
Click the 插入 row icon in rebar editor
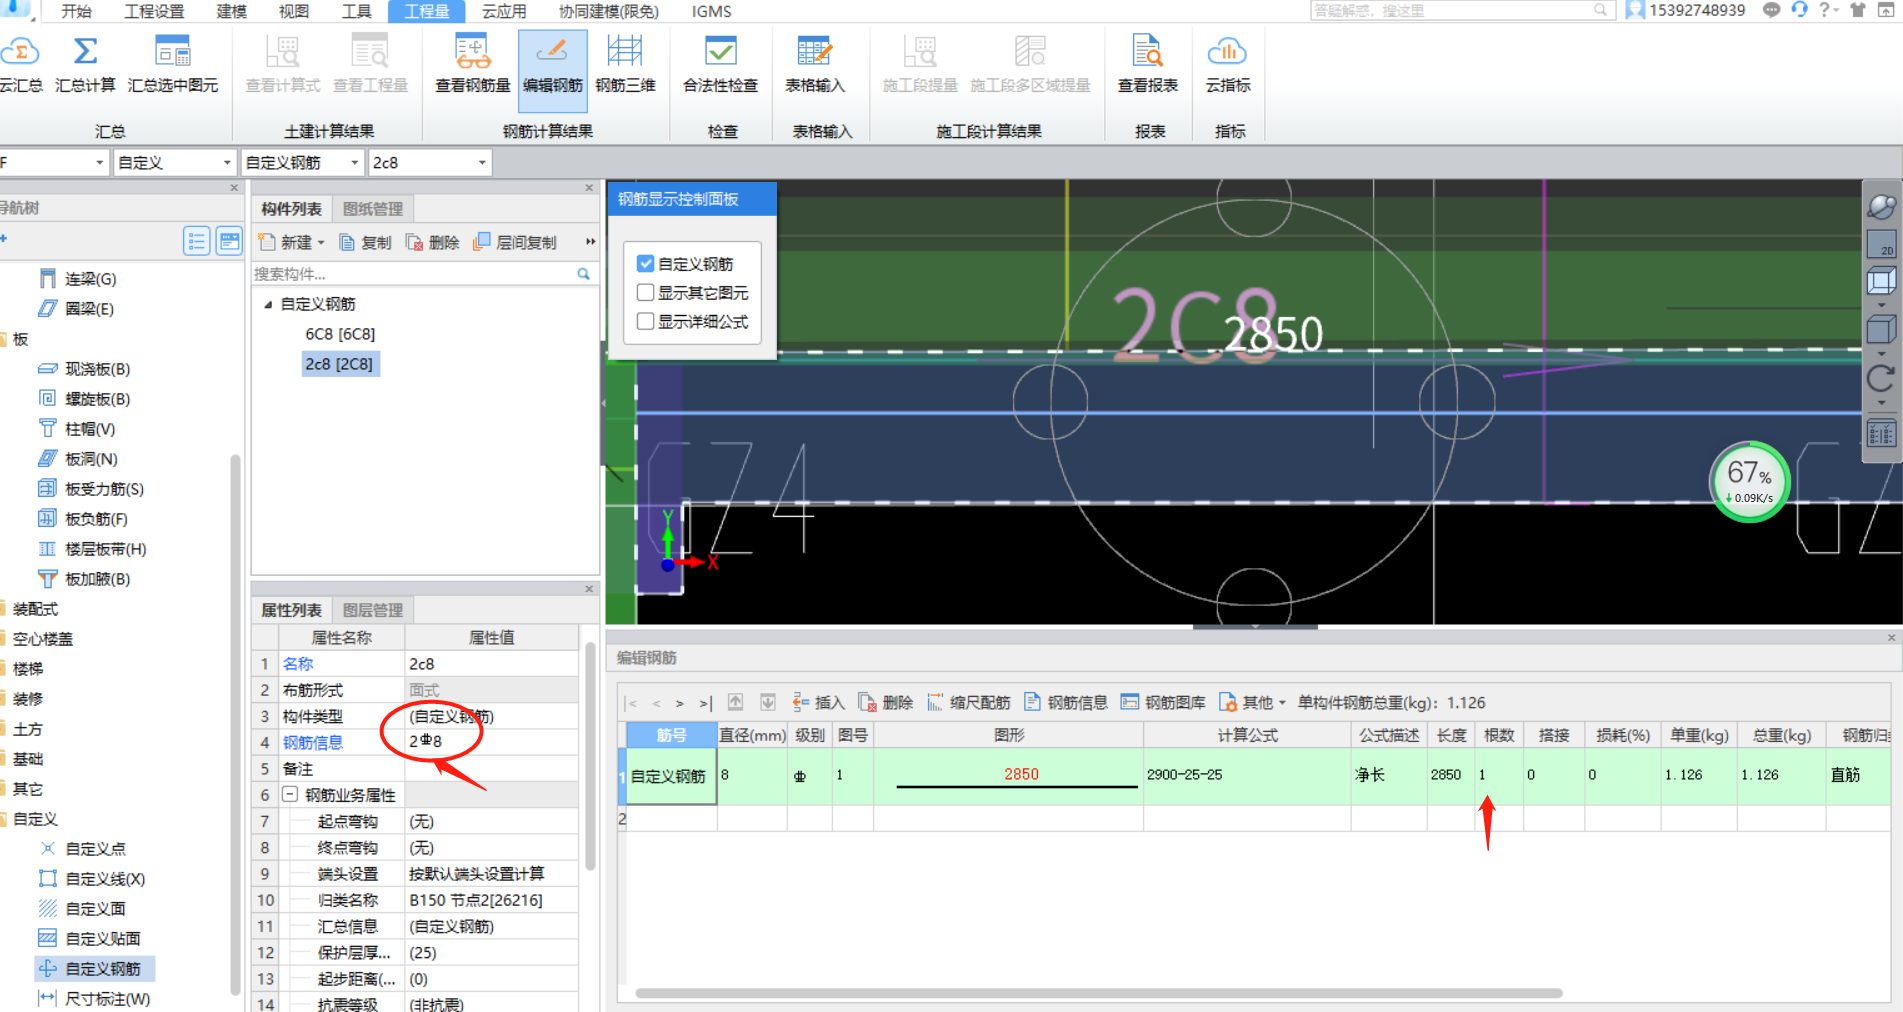(801, 702)
